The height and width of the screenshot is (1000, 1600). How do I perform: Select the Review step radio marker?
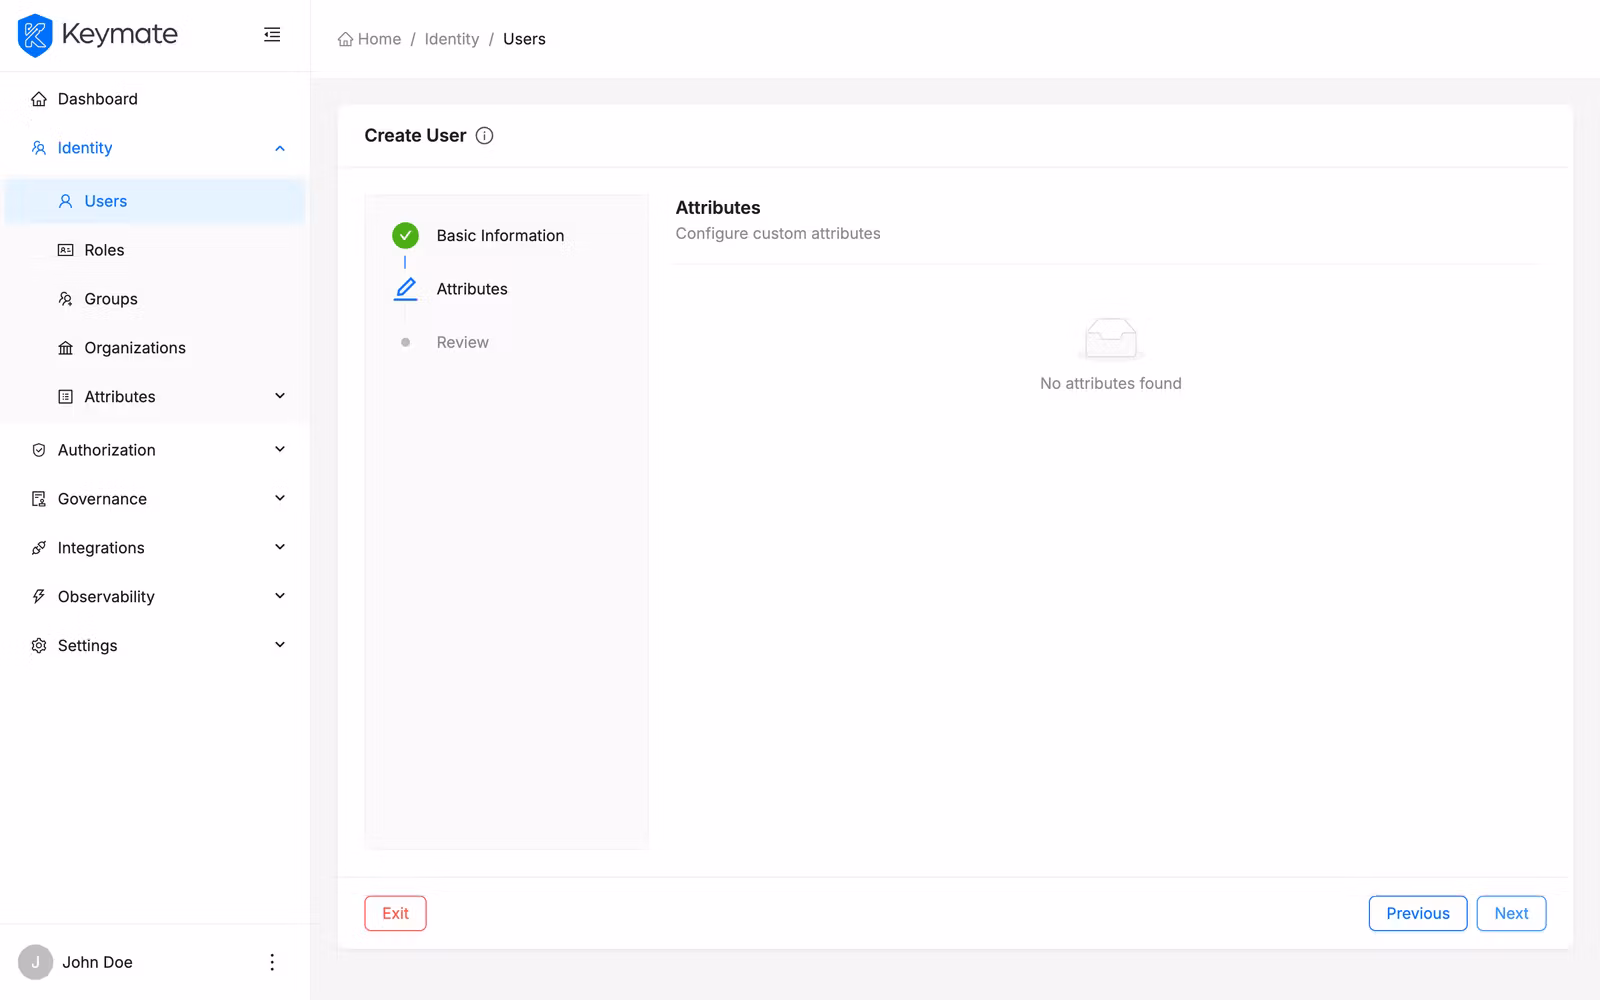[405, 341]
